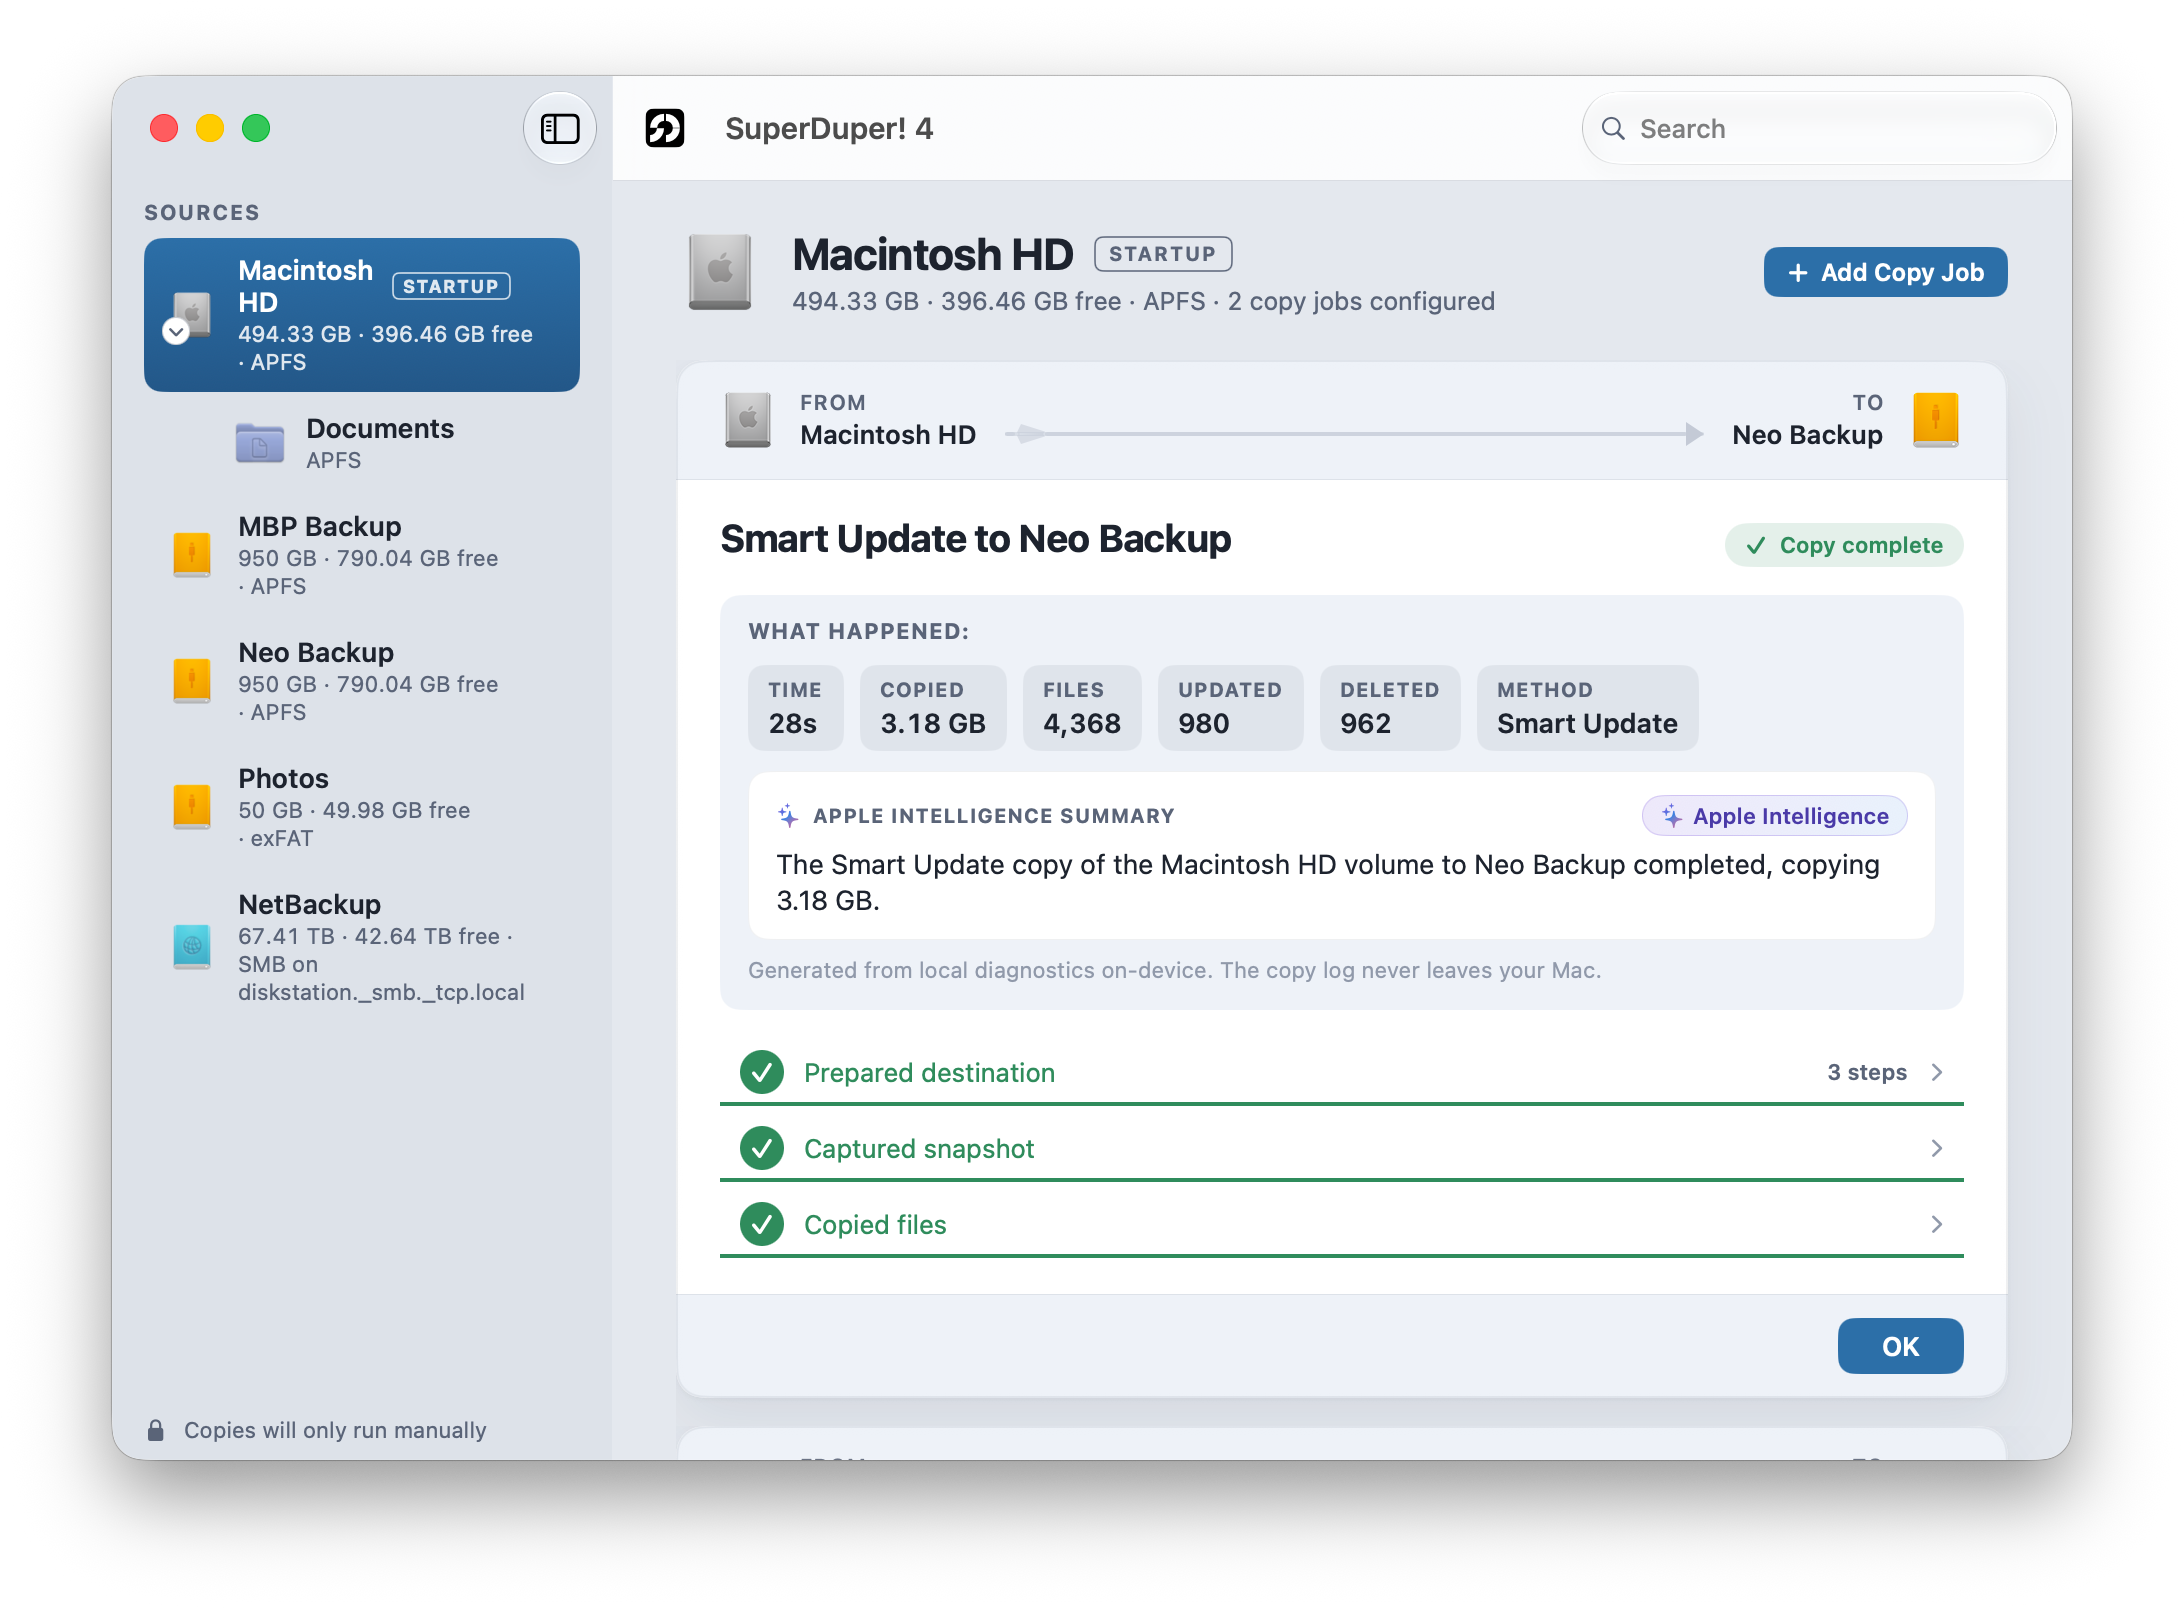Screen dimensions: 2184x1608
Task: Click the Copy complete status badge
Action: tap(1844, 545)
